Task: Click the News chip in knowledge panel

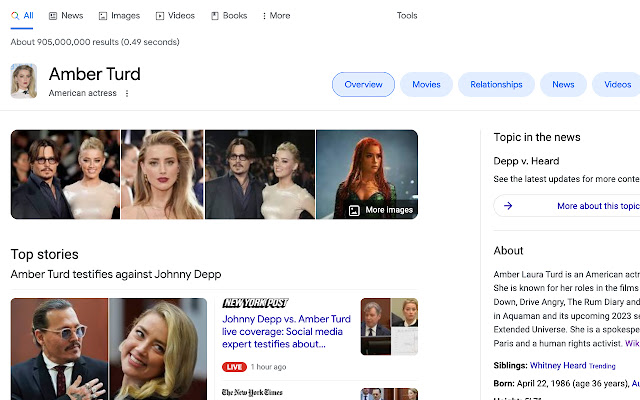Action: [563, 85]
